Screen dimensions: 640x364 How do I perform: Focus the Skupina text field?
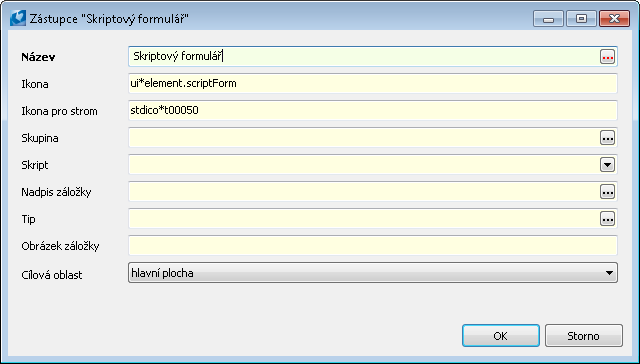pos(364,138)
